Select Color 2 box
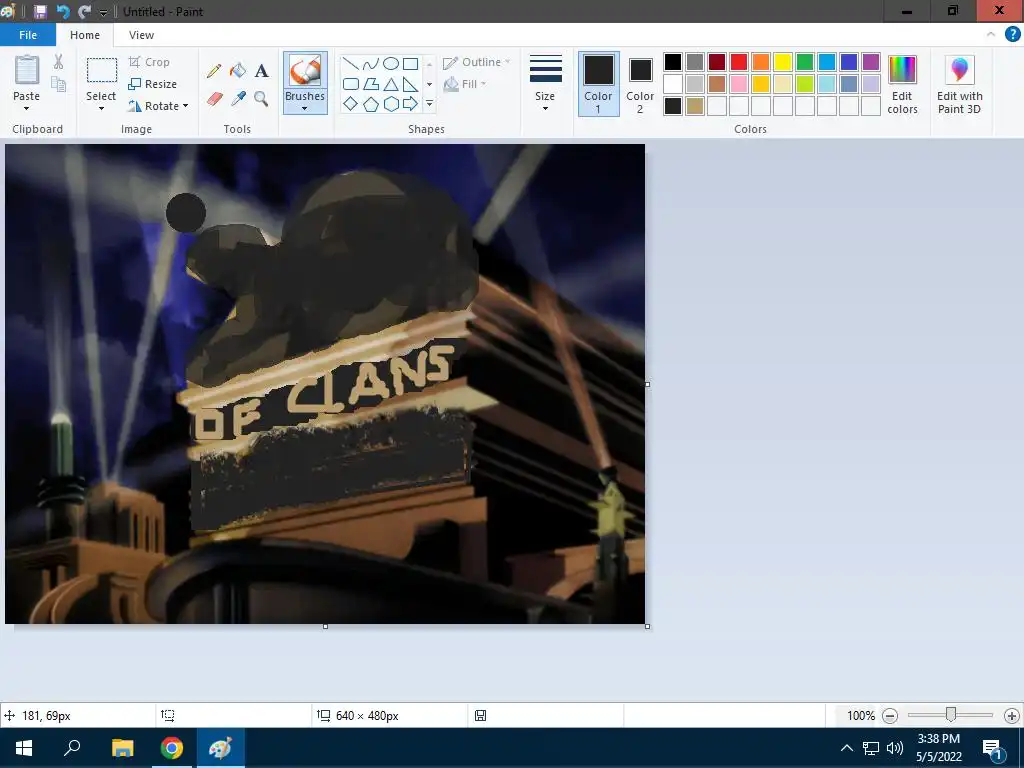1024x768 pixels. tap(640, 84)
